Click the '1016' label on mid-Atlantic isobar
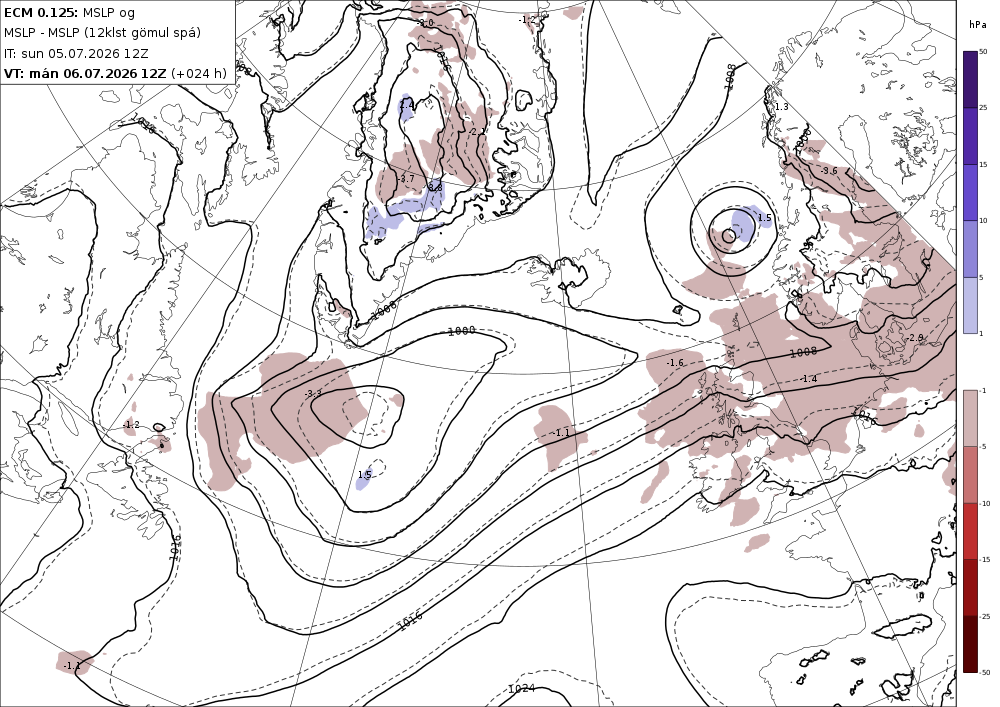This screenshot has width=1000, height=707. [x=410, y=620]
